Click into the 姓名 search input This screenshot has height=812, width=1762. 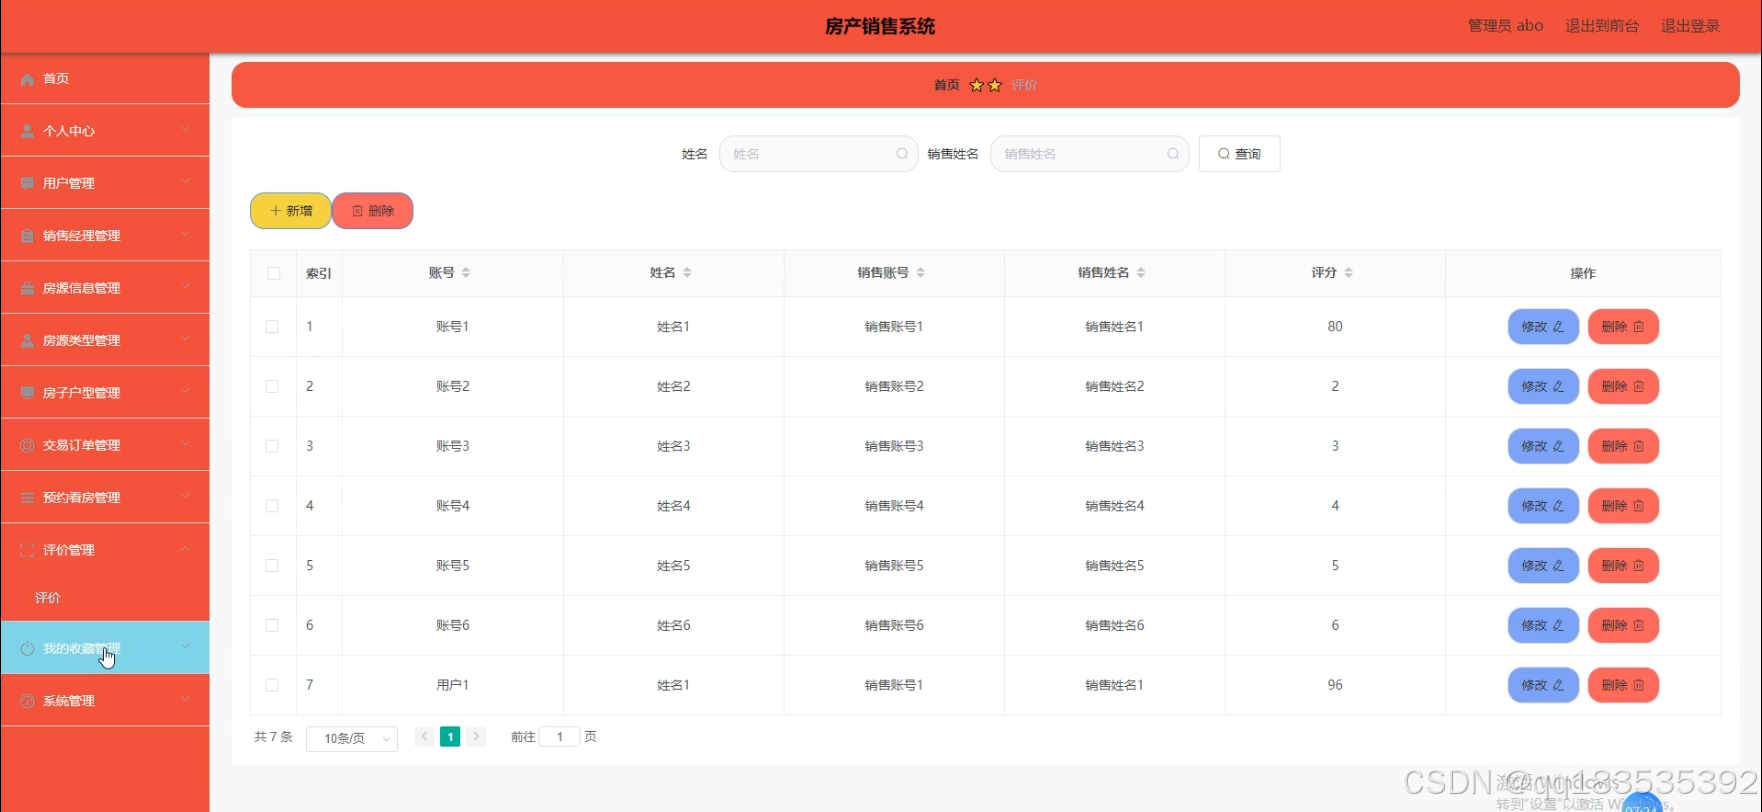pyautogui.click(x=818, y=154)
